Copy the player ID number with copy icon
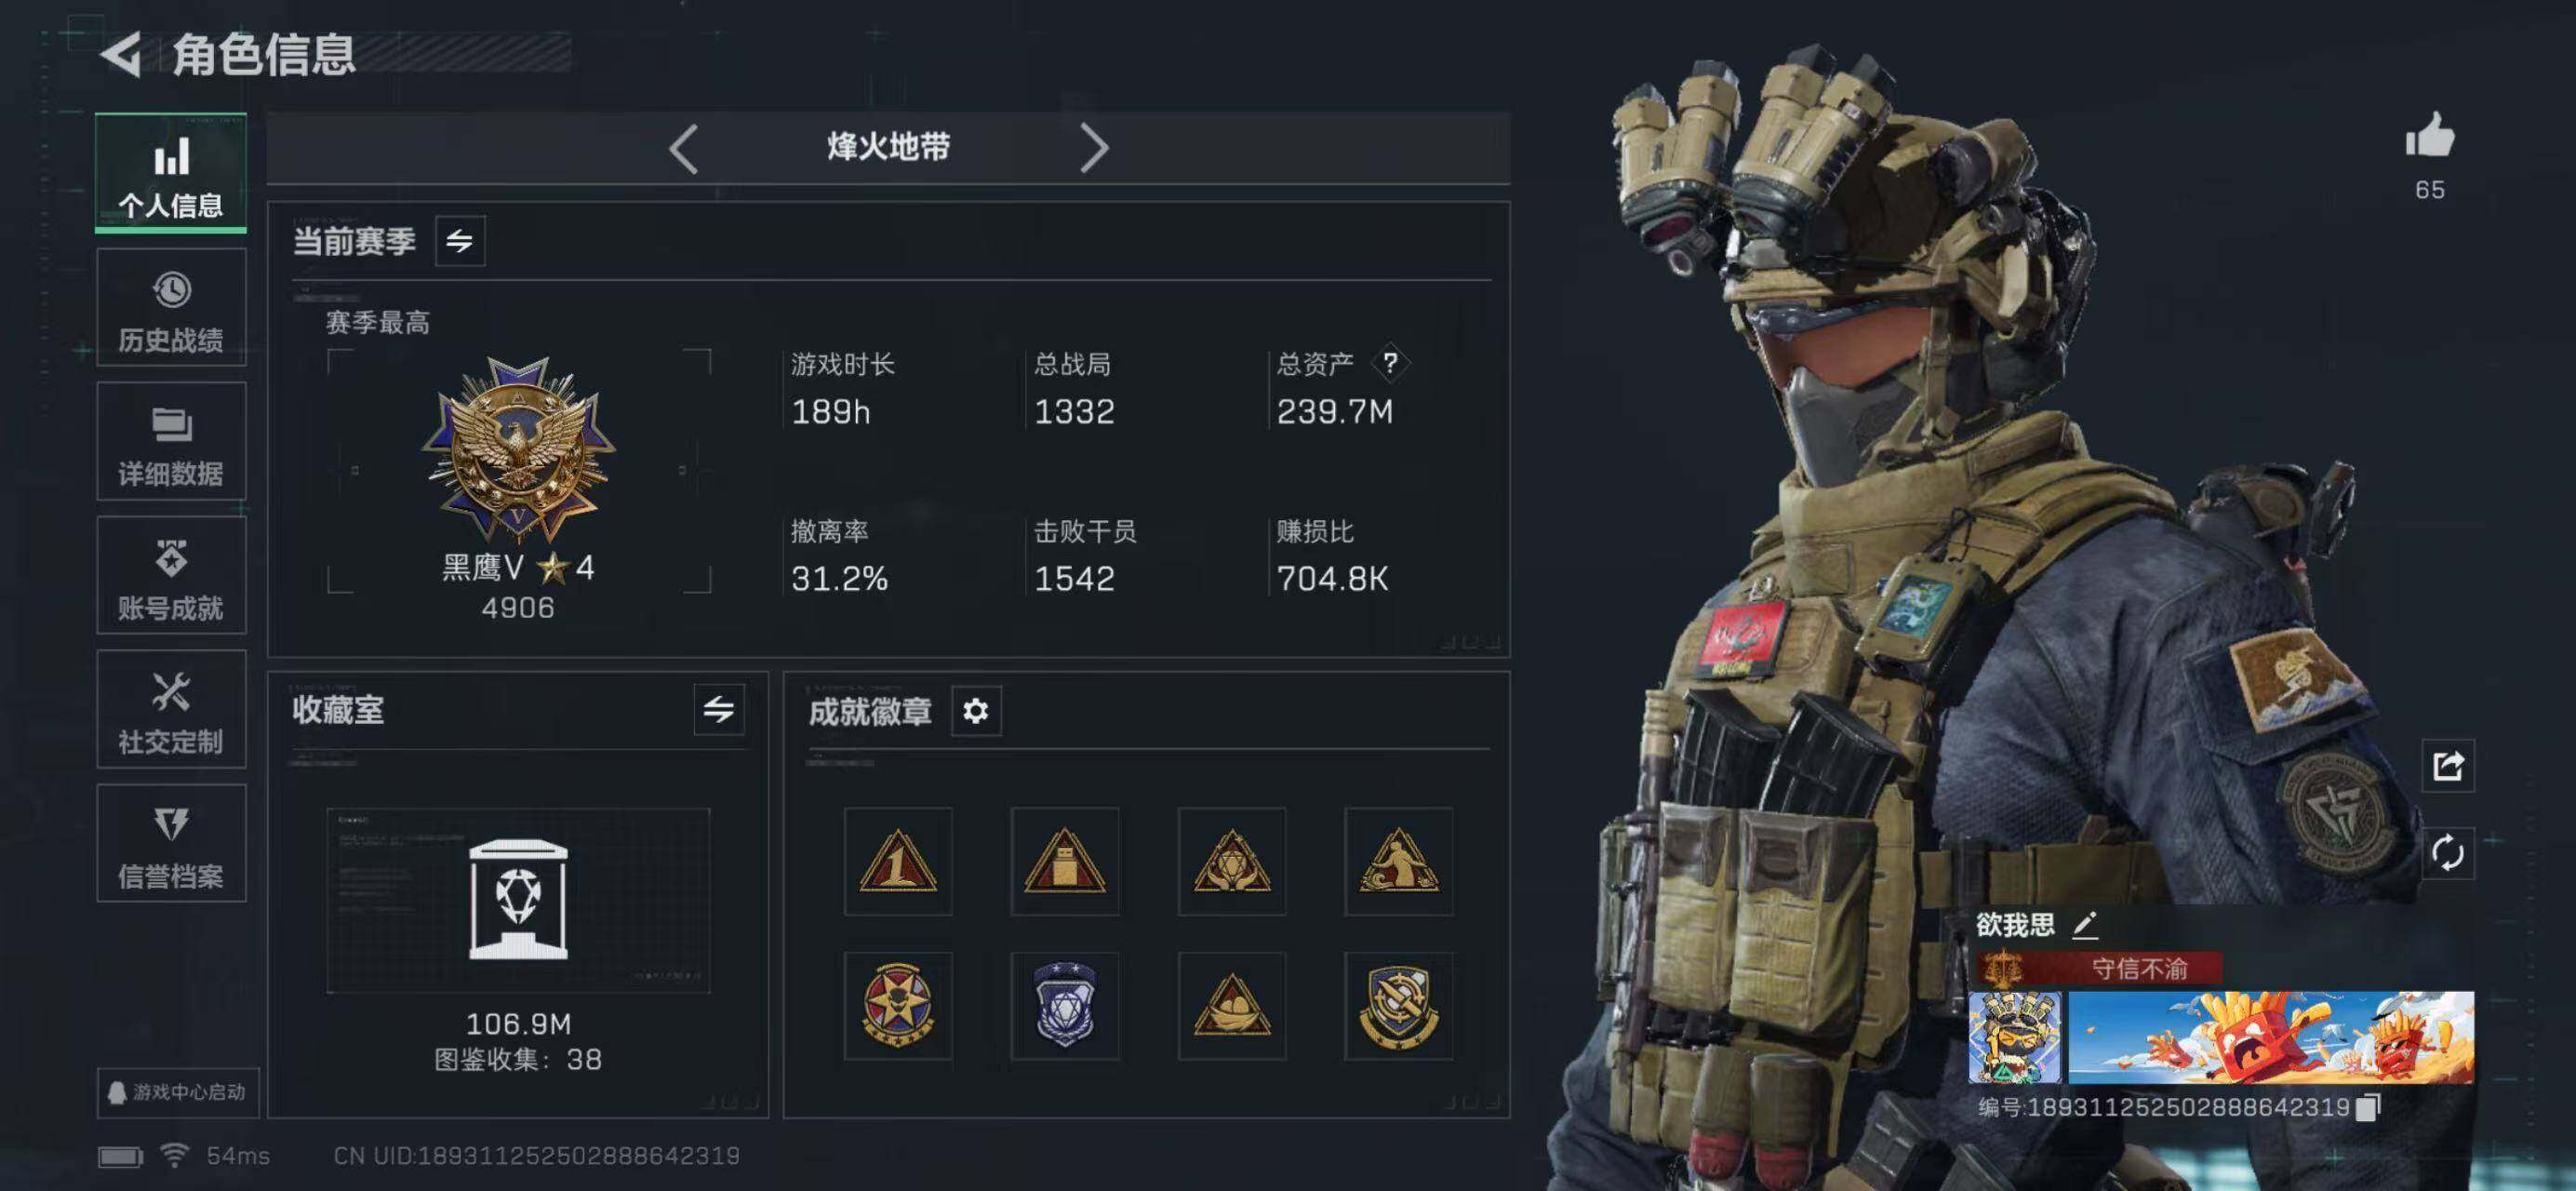This screenshot has height=1191, width=2576. 2369,1107
